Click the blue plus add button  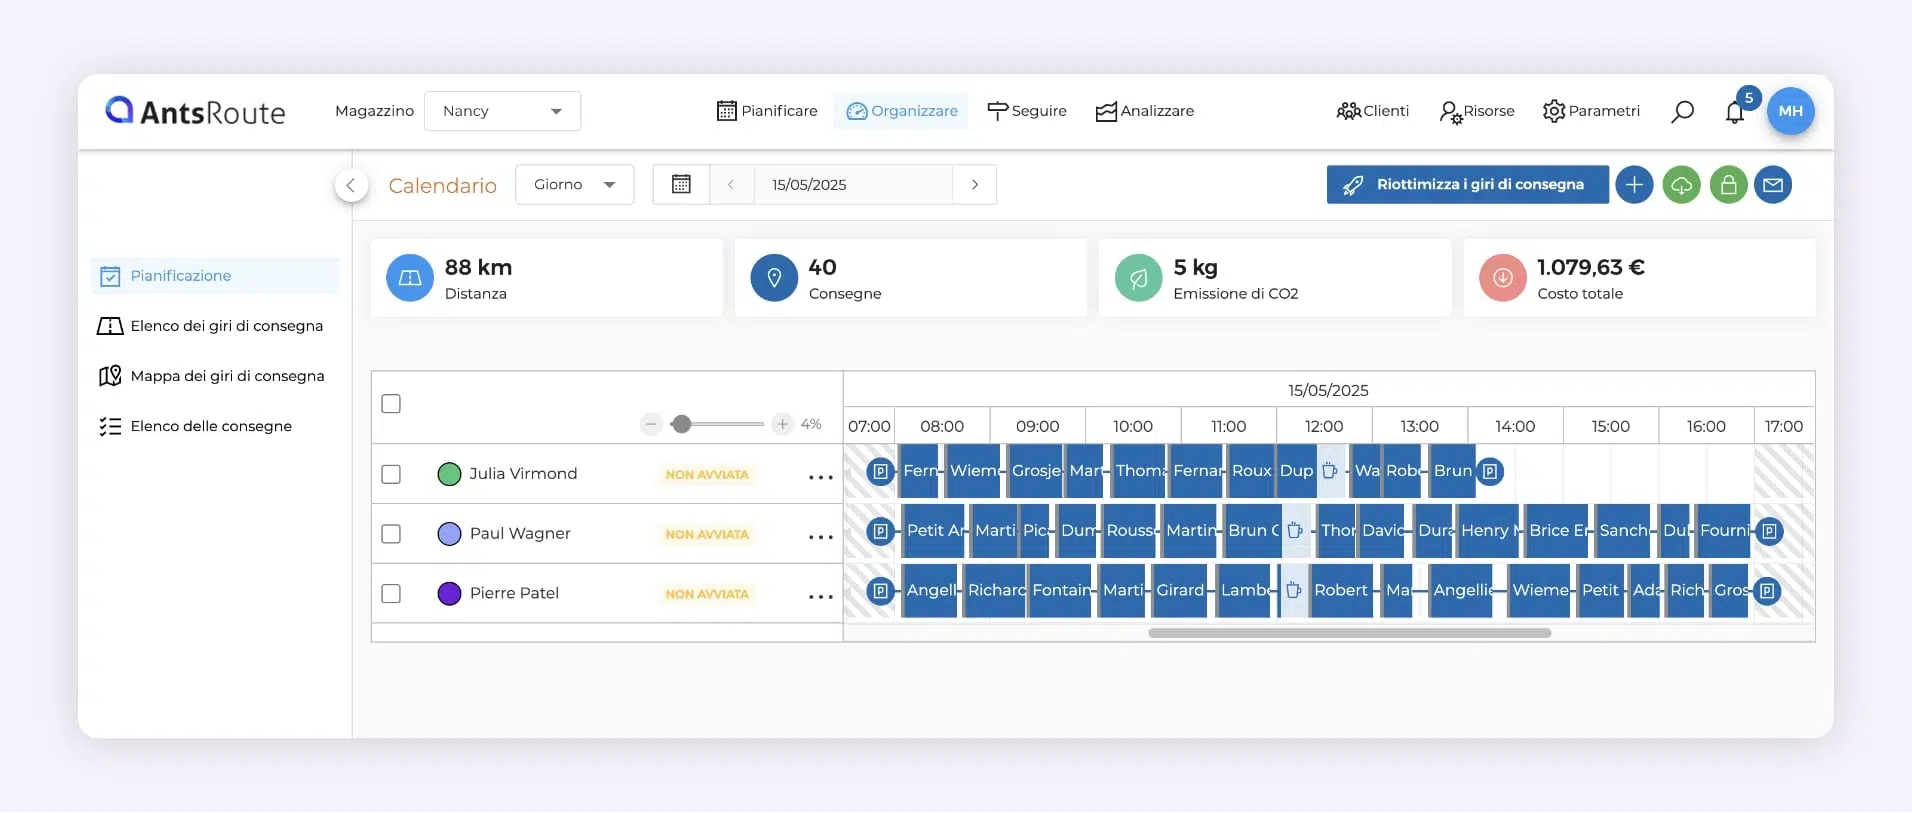pos(1634,185)
